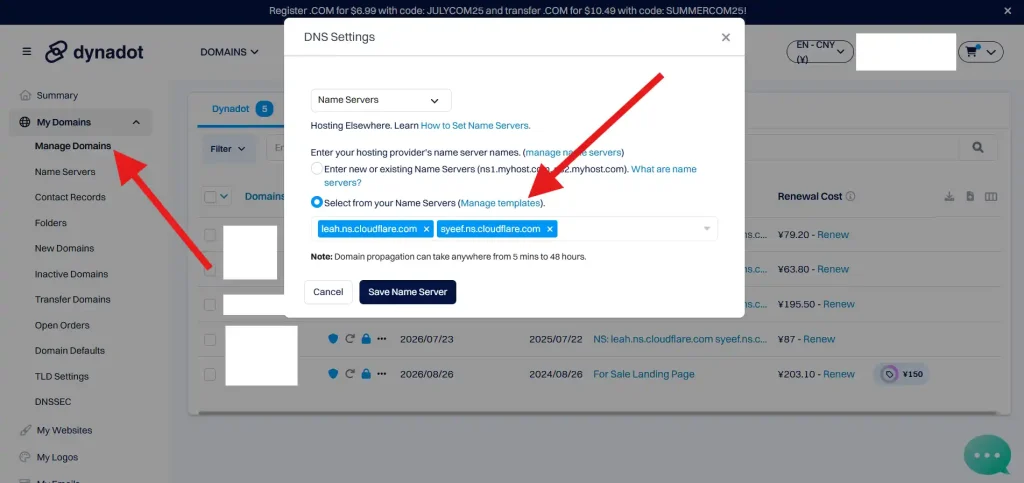Dismiss the promo banner

(1007, 11)
